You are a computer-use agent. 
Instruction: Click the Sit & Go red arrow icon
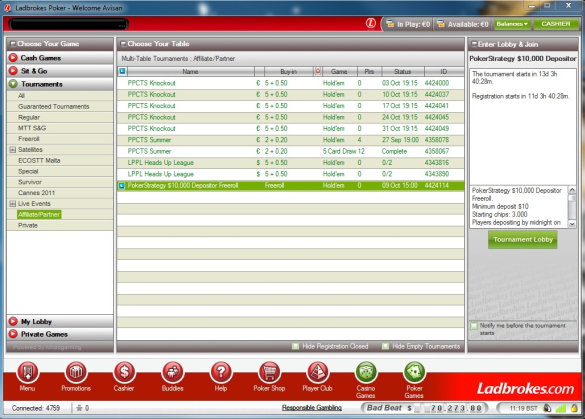click(x=13, y=71)
